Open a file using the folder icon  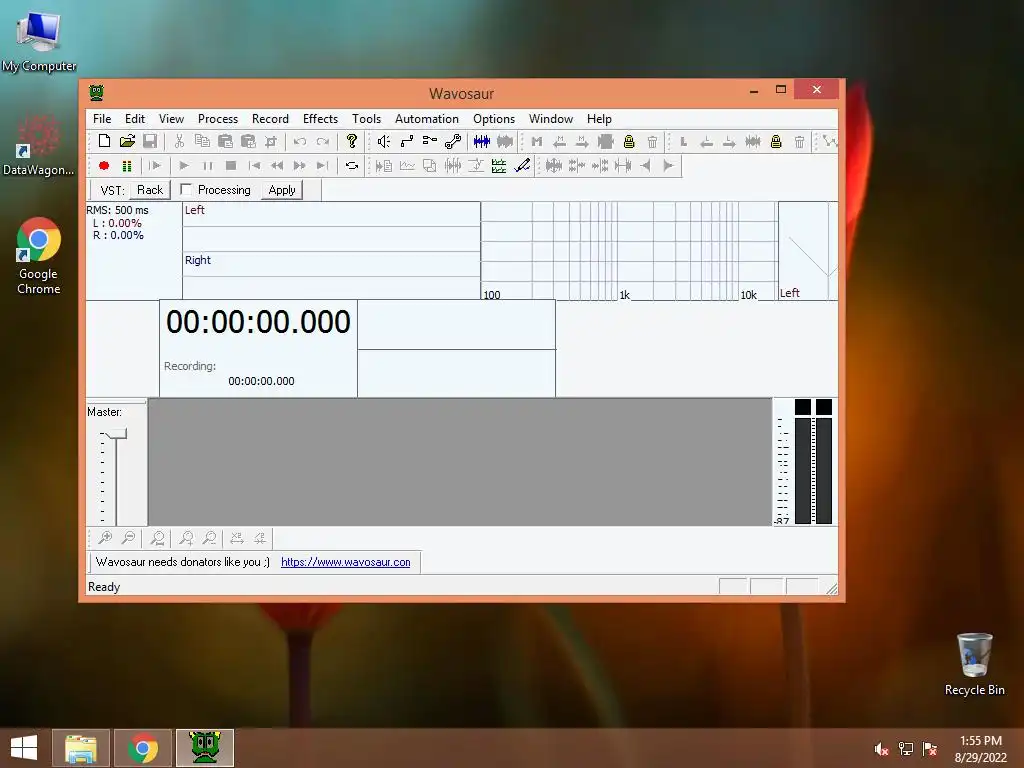click(127, 141)
